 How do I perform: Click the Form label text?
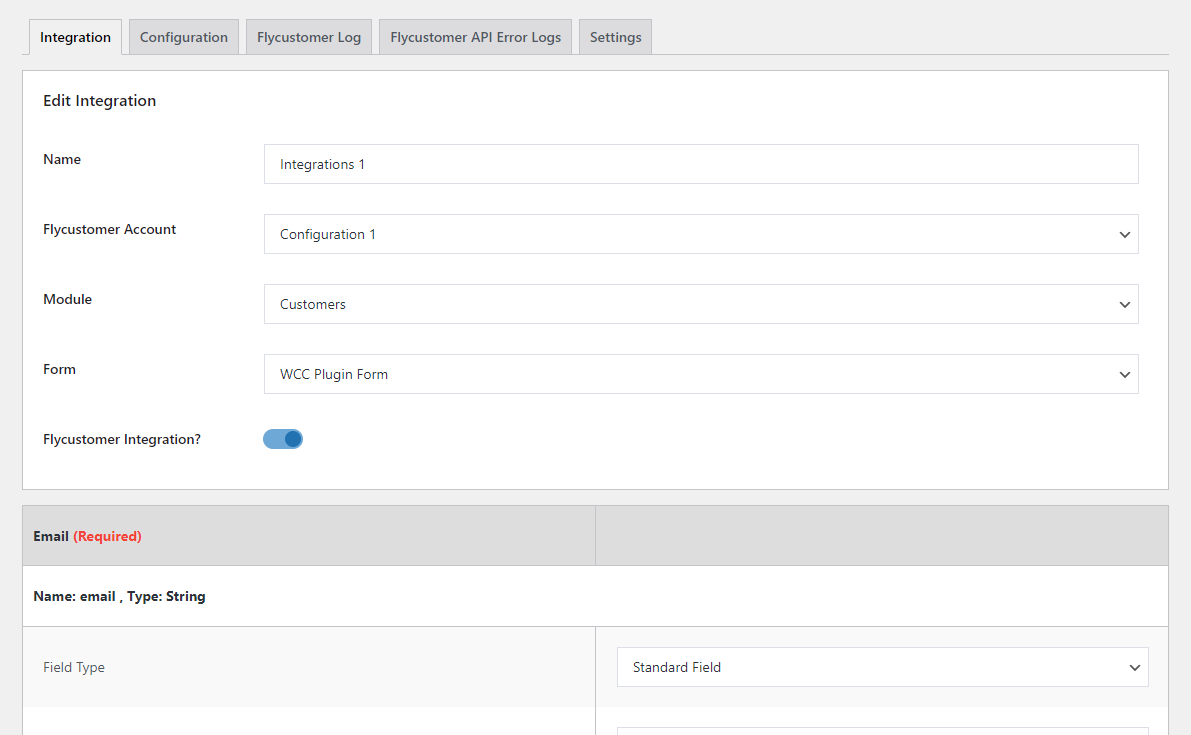pos(60,369)
